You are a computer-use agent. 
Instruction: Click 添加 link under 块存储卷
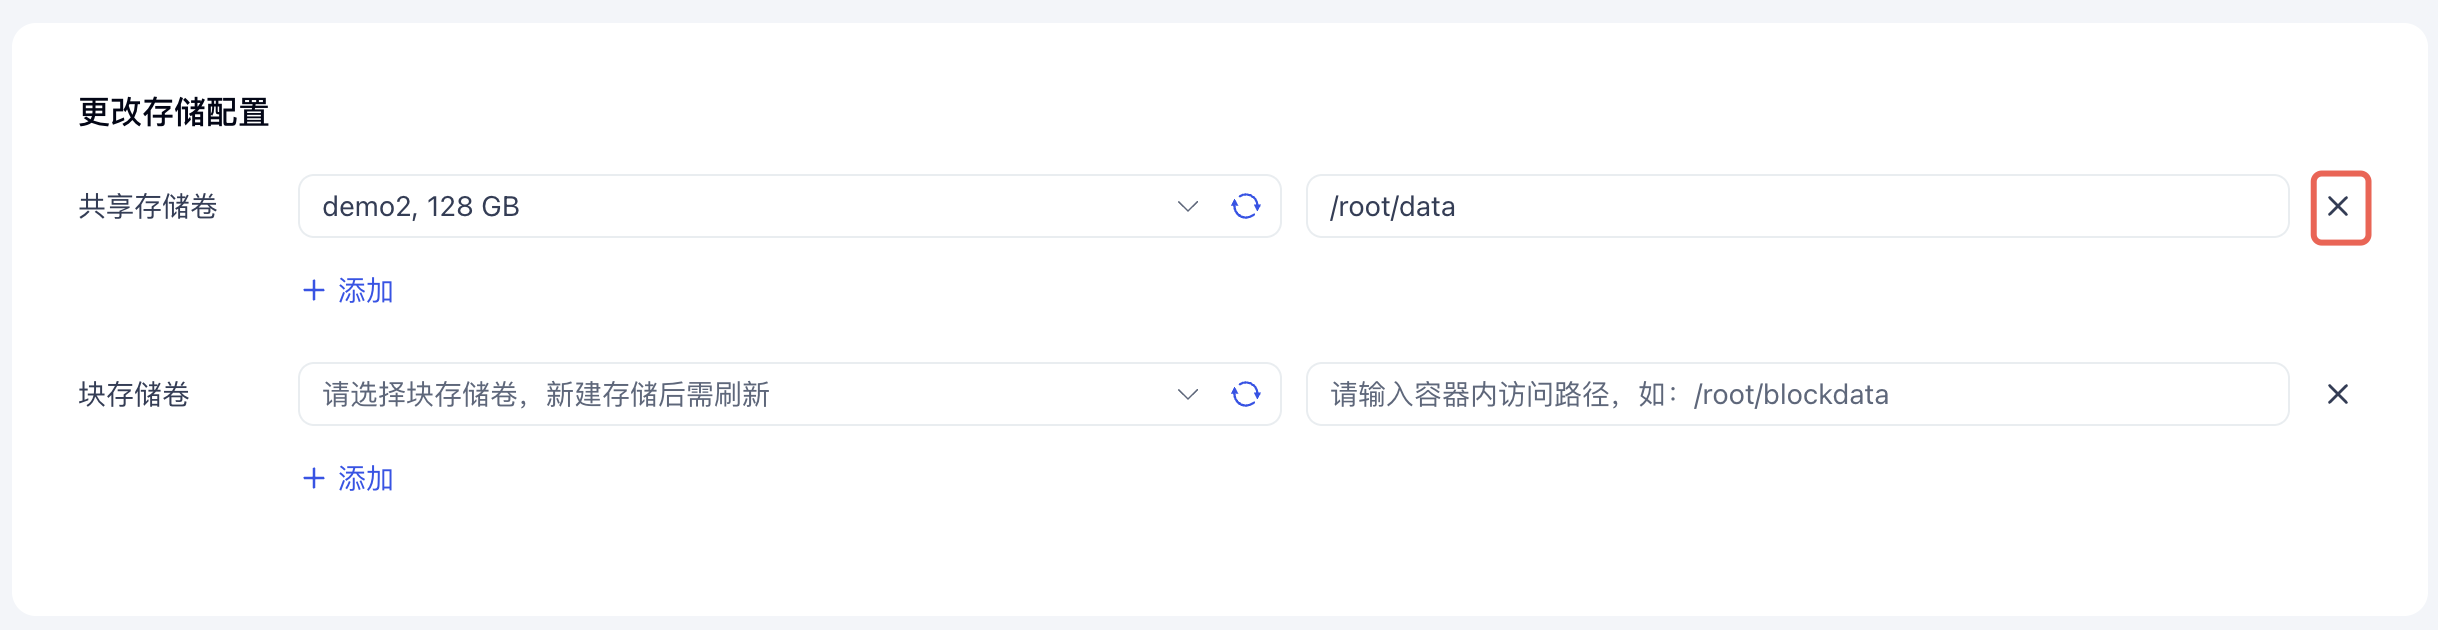(x=365, y=478)
